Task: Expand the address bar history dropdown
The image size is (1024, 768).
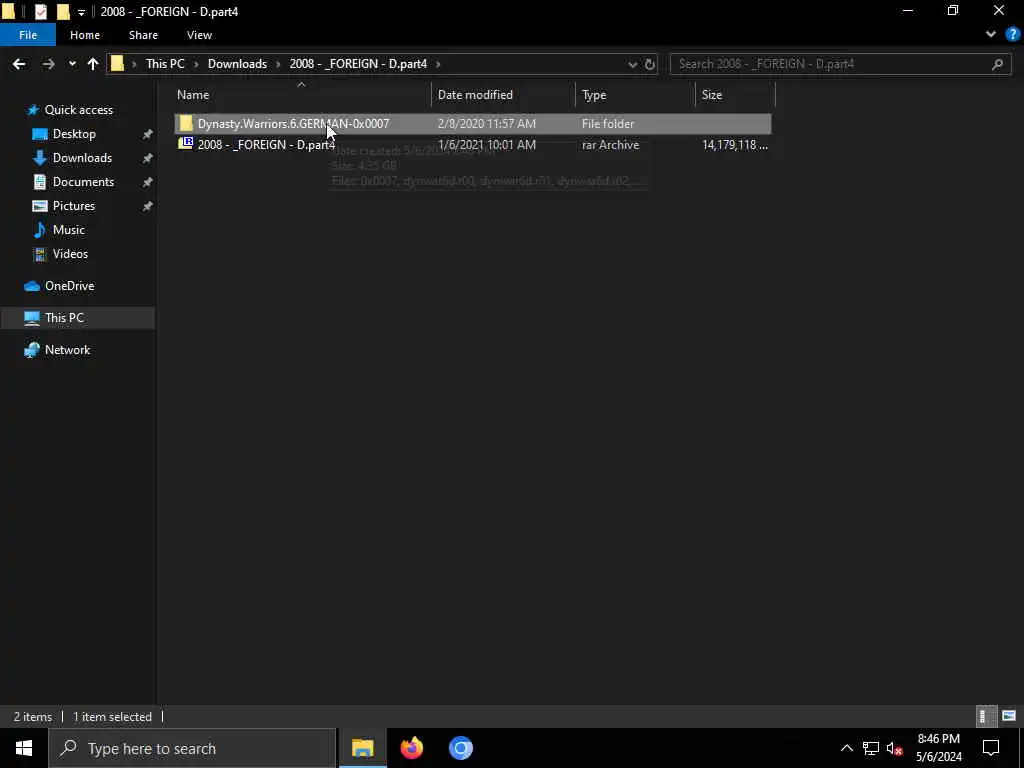Action: 632,64
